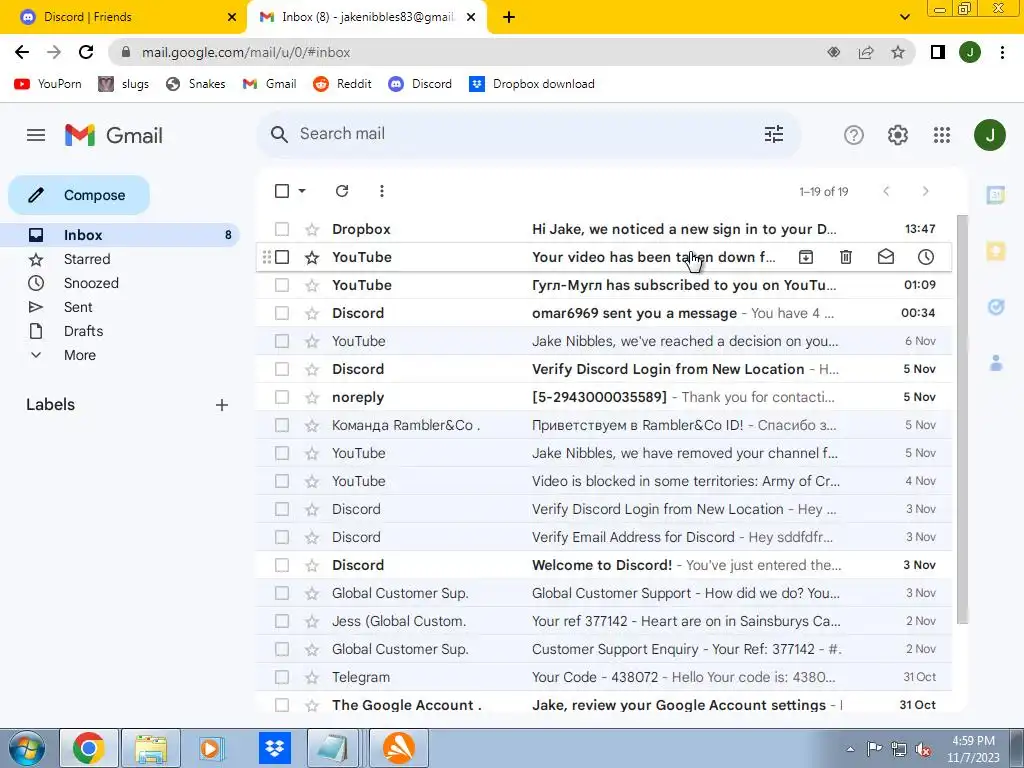This screenshot has height=768, width=1024.
Task: Bookmark this tab star icon
Action: point(898,52)
